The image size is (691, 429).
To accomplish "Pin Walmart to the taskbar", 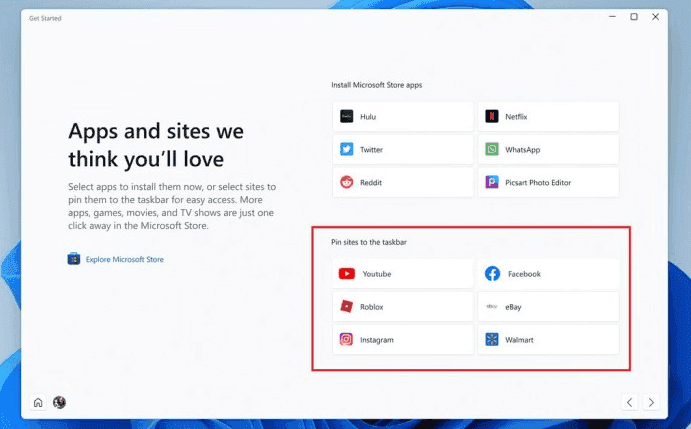I will 548,339.
